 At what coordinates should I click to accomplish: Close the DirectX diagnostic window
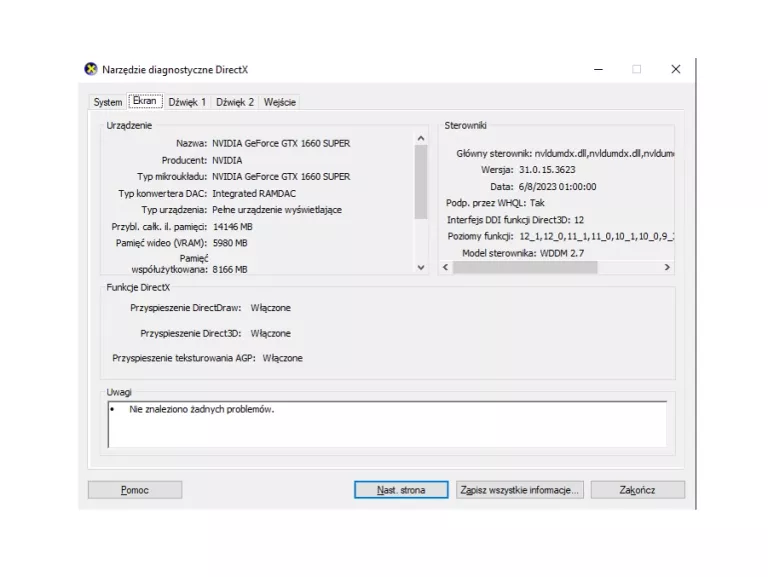[675, 69]
